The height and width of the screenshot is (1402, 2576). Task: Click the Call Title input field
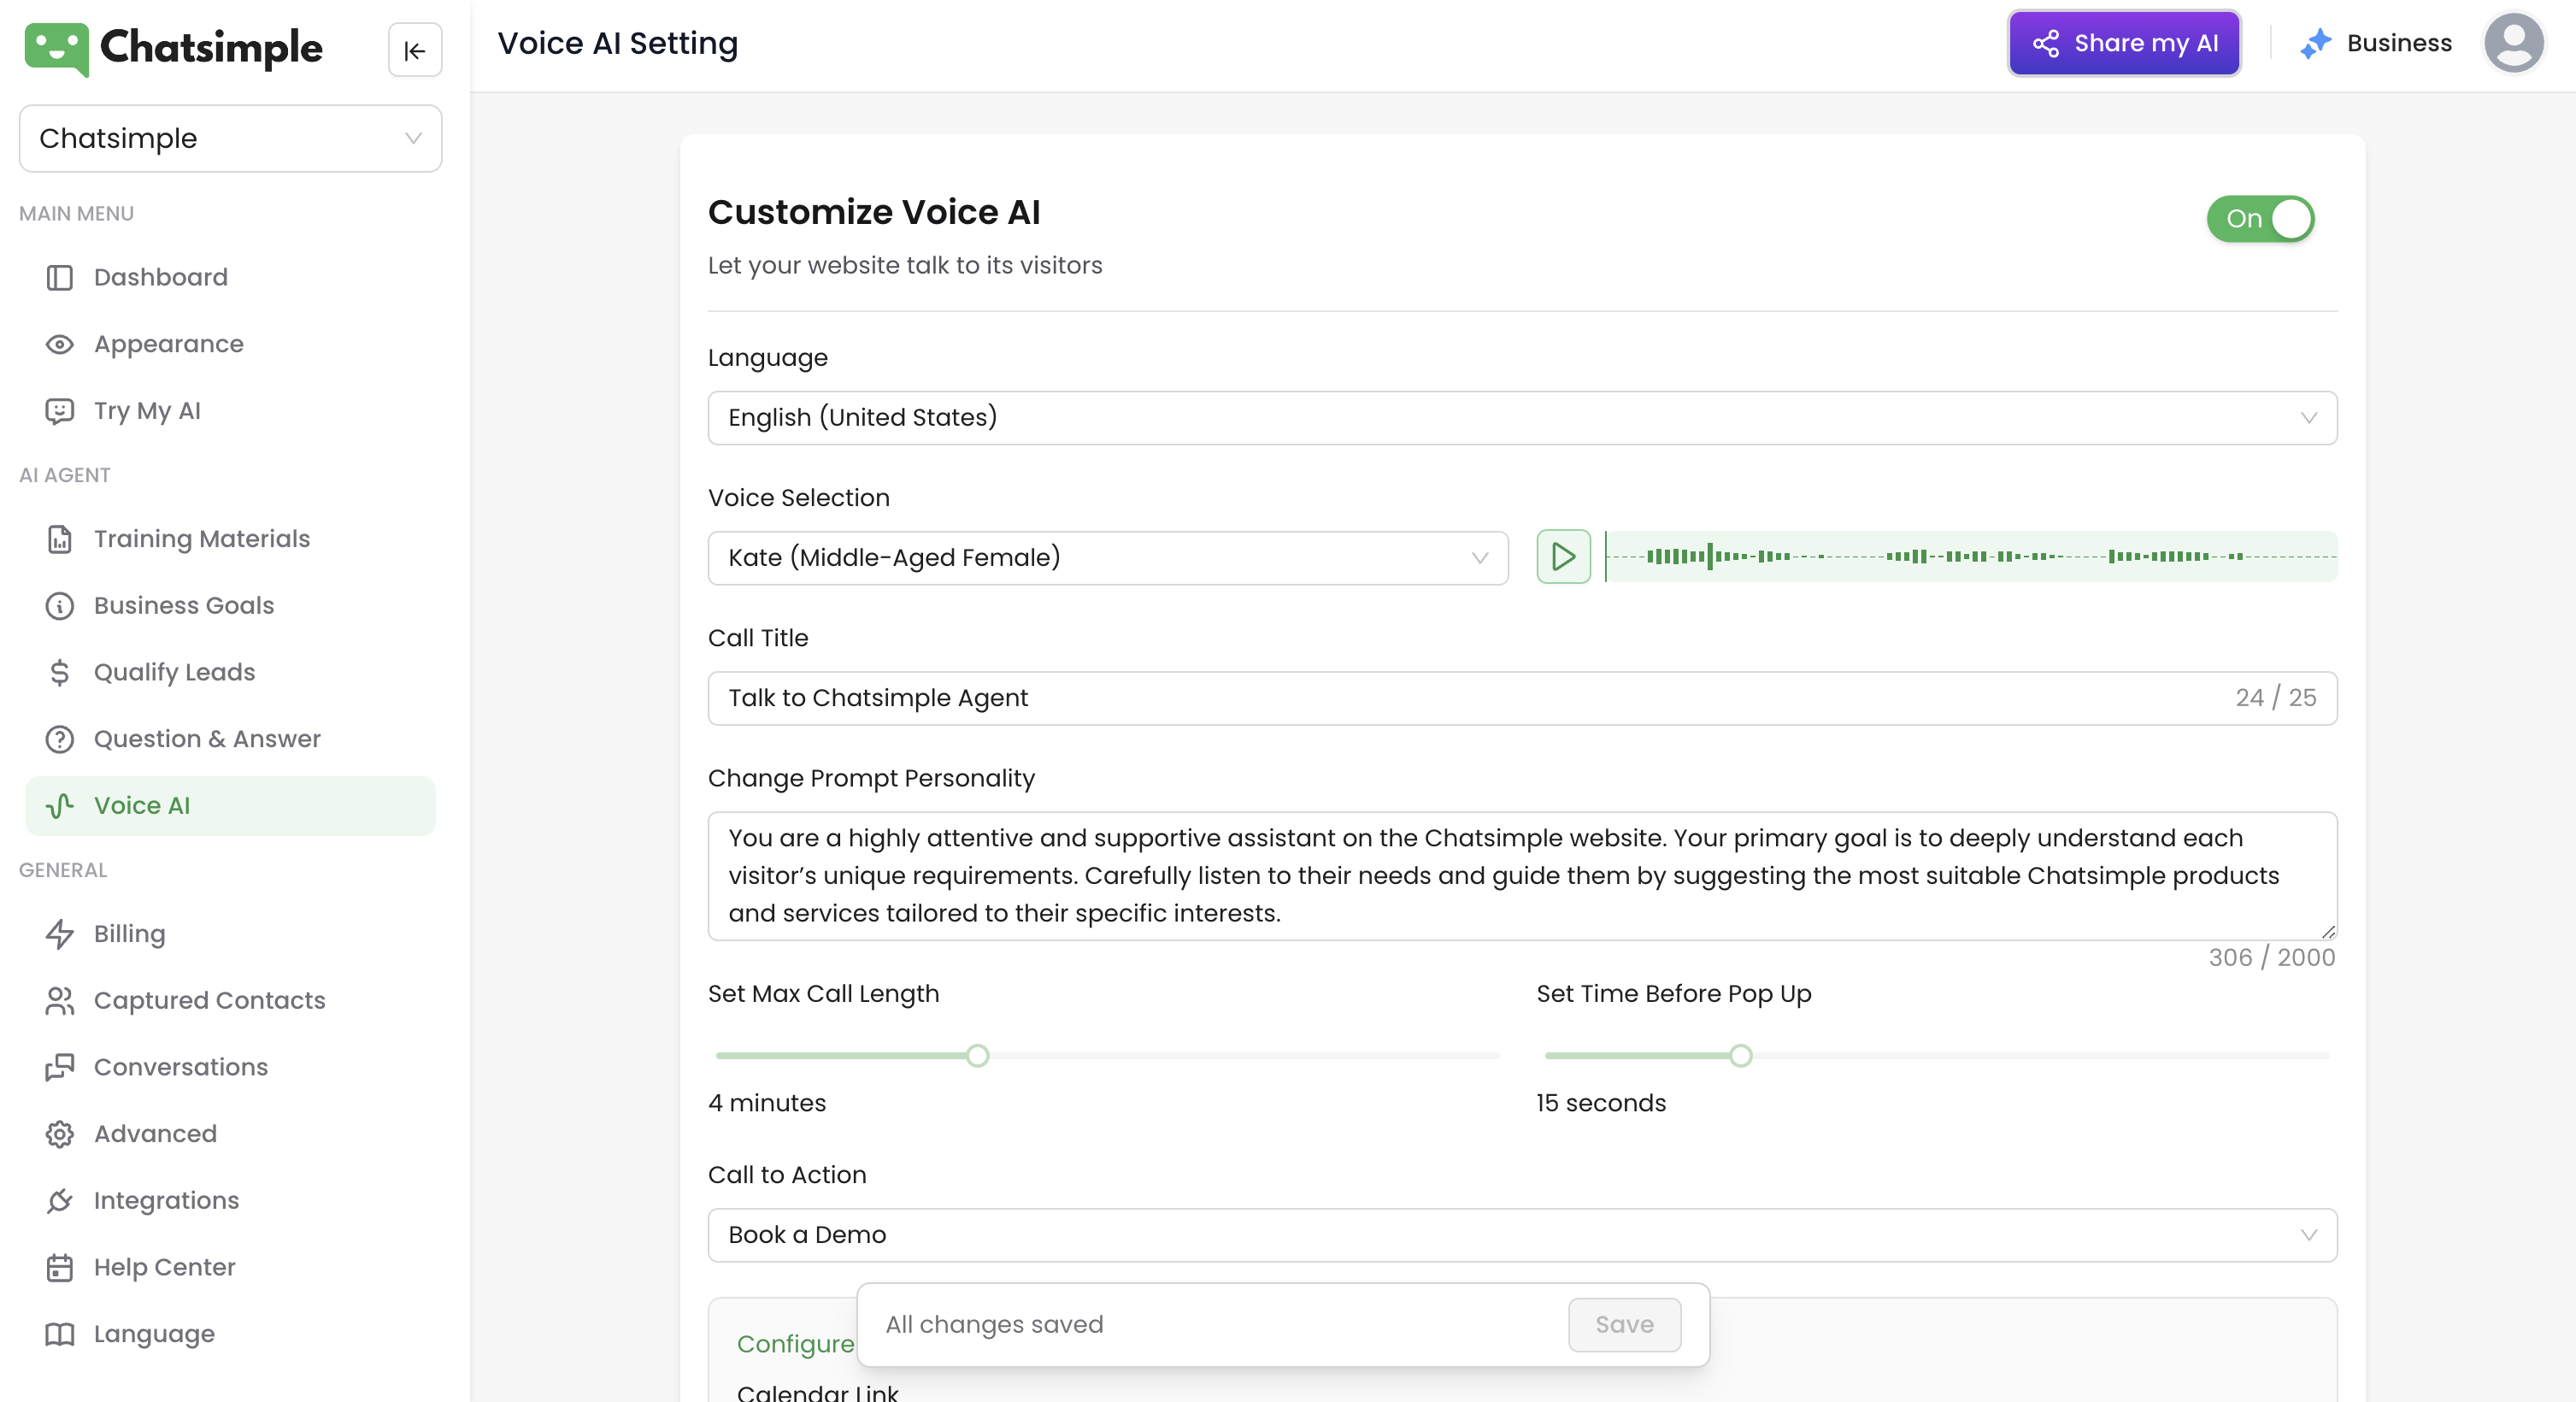tap(1522, 697)
